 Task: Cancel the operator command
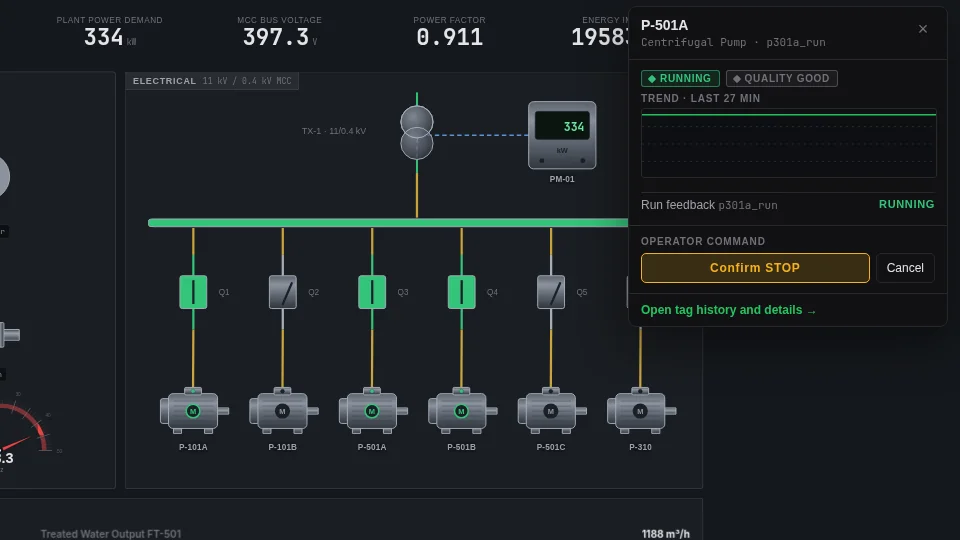coord(905,268)
